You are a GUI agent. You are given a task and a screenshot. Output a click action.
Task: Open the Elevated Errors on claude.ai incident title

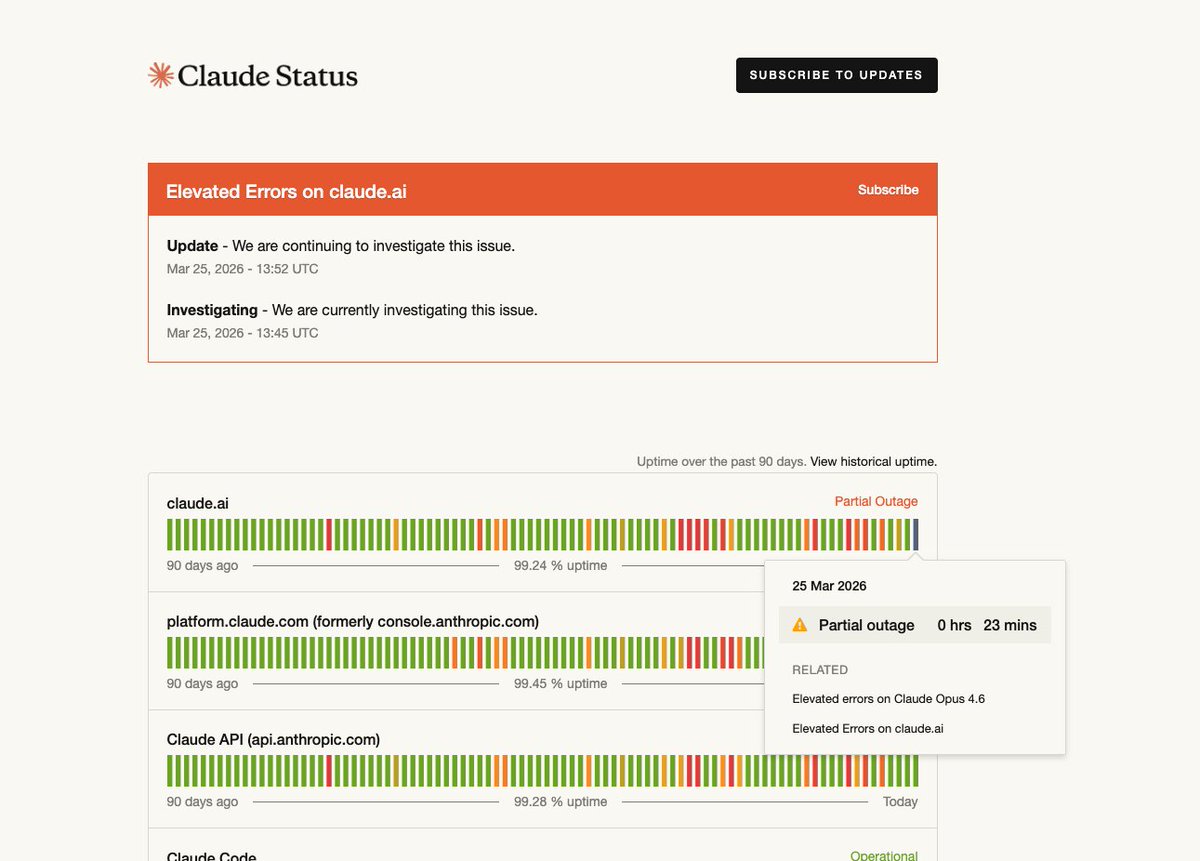[x=286, y=191]
